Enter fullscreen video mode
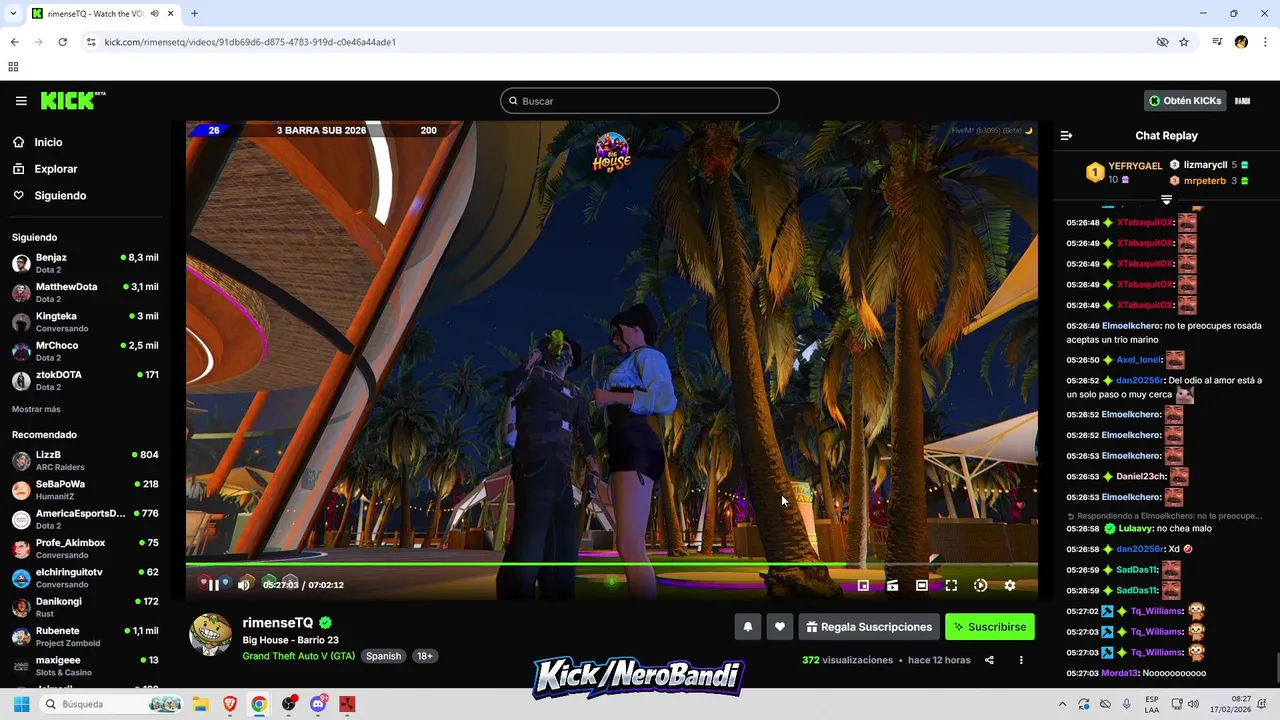Image resolution: width=1280 pixels, height=720 pixels. pyautogui.click(x=951, y=585)
